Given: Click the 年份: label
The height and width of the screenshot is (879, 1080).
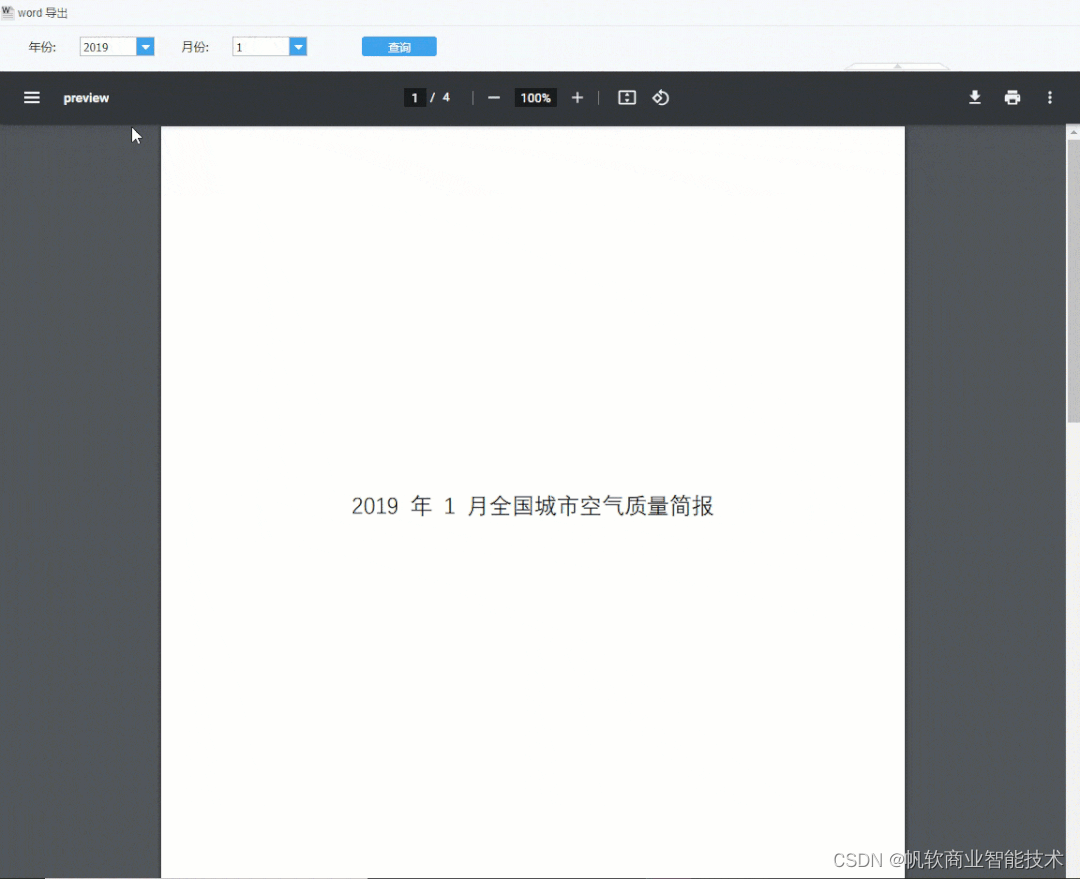Looking at the screenshot, I should pos(43,47).
